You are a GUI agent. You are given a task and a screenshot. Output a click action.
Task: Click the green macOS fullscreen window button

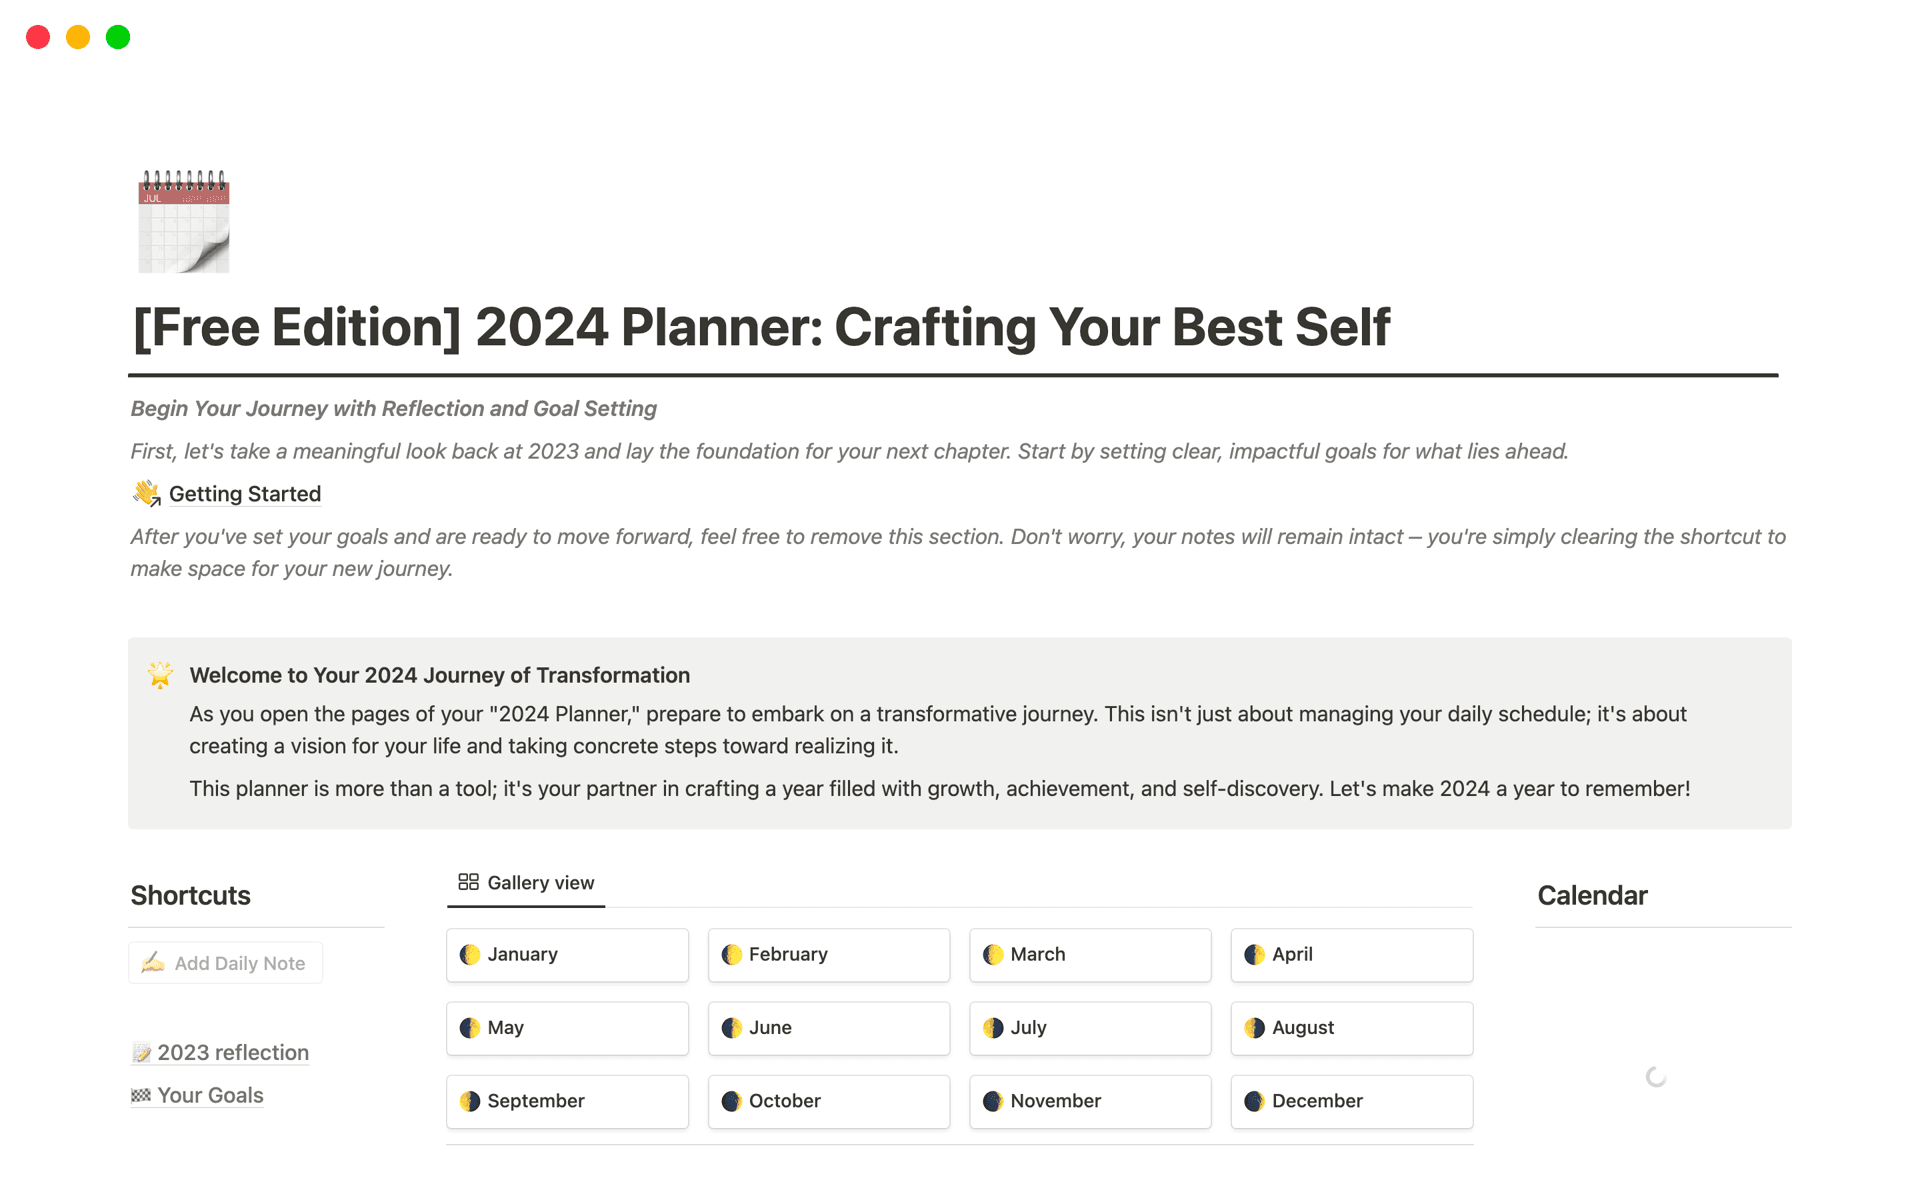pyautogui.click(x=118, y=37)
